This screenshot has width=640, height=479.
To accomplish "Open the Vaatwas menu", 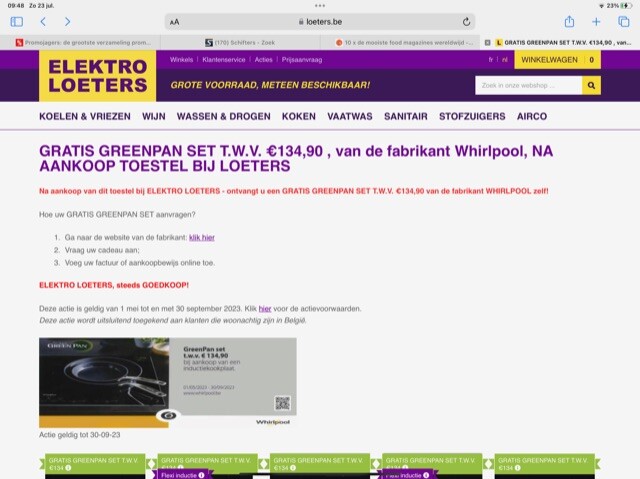I will [x=350, y=116].
